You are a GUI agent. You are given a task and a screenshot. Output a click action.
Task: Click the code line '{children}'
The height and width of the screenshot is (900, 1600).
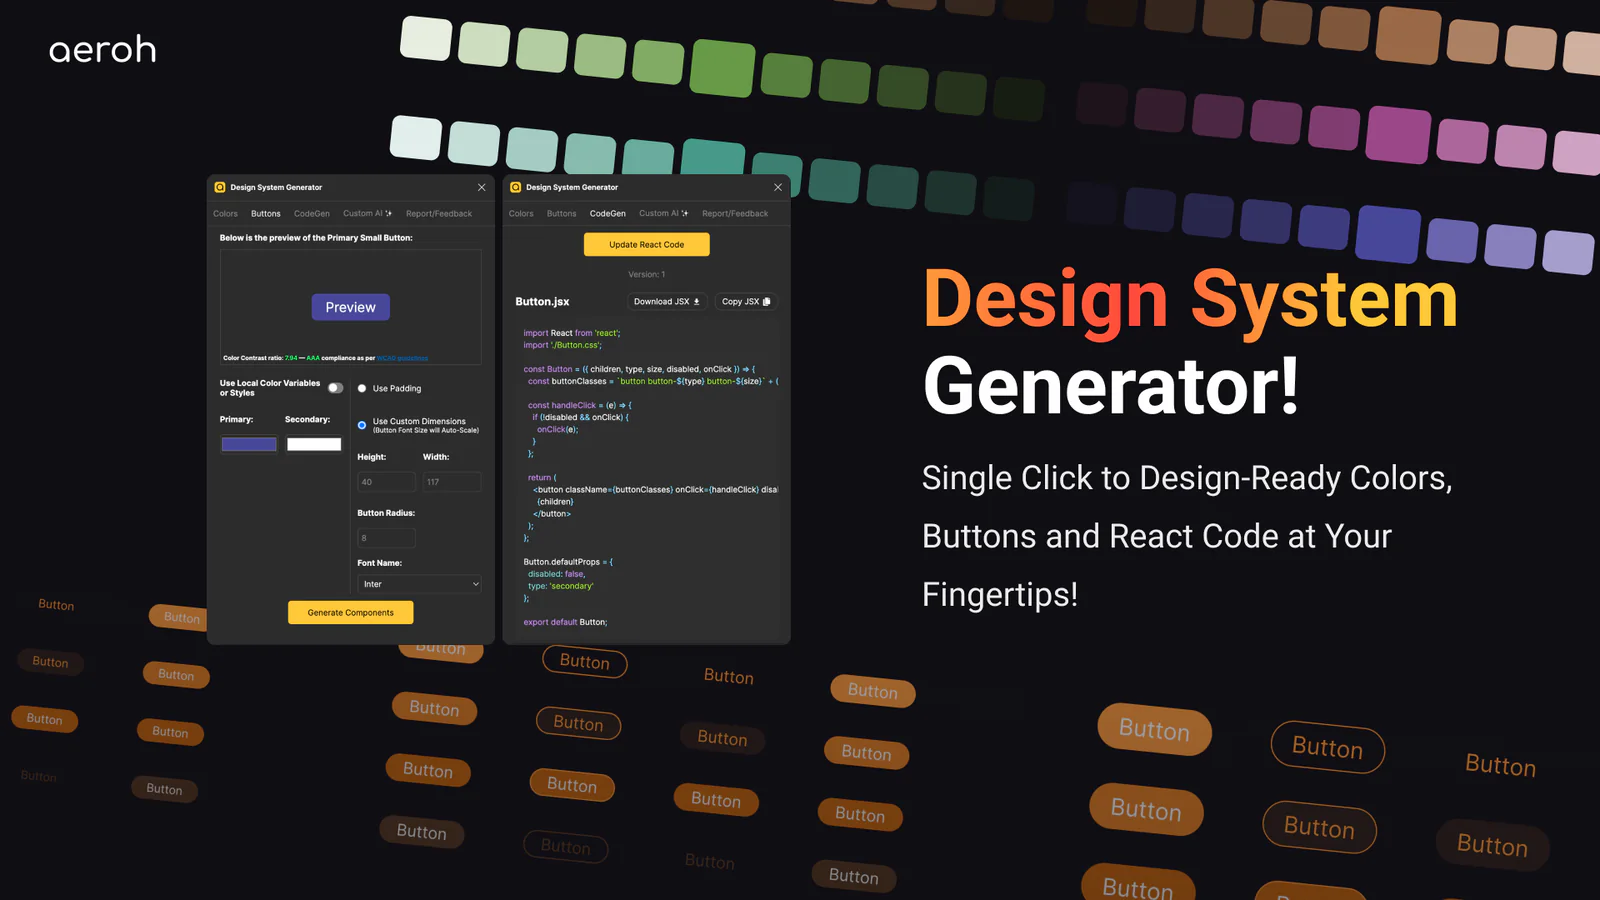(x=555, y=501)
